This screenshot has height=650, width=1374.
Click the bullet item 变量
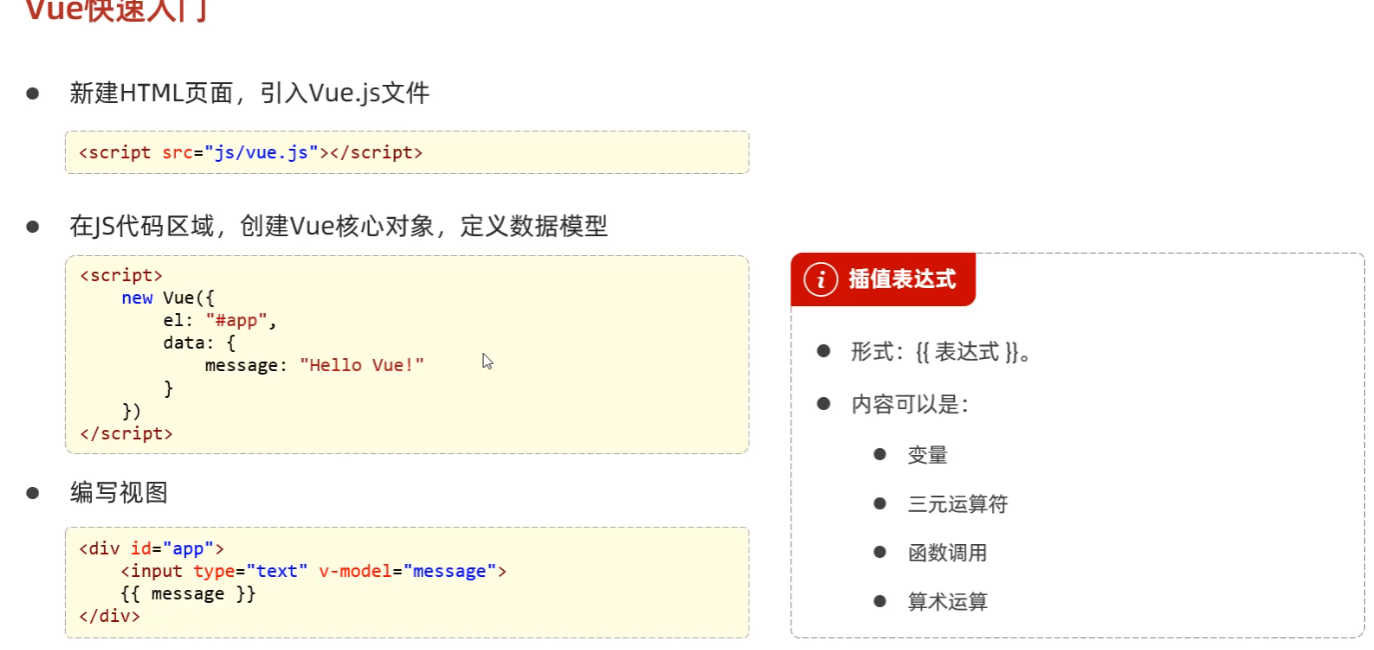coord(927,455)
